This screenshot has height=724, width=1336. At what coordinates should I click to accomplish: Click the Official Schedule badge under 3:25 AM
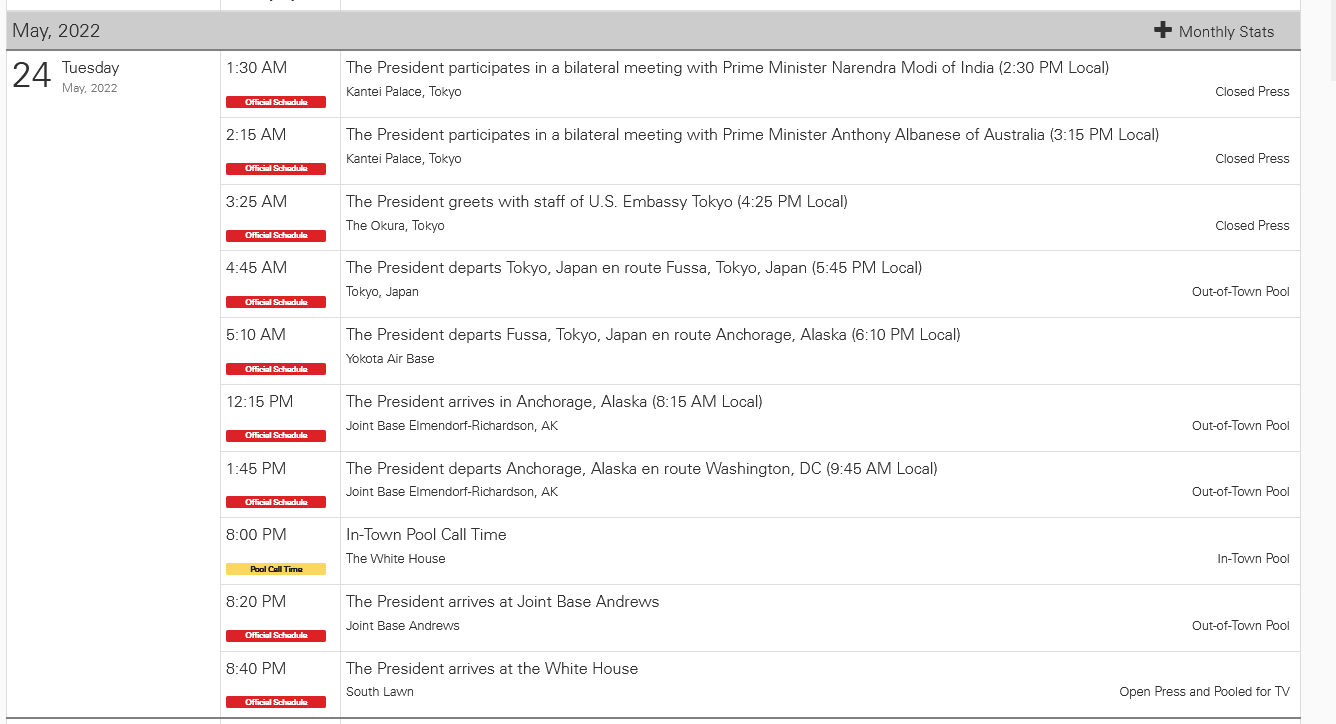pos(276,236)
